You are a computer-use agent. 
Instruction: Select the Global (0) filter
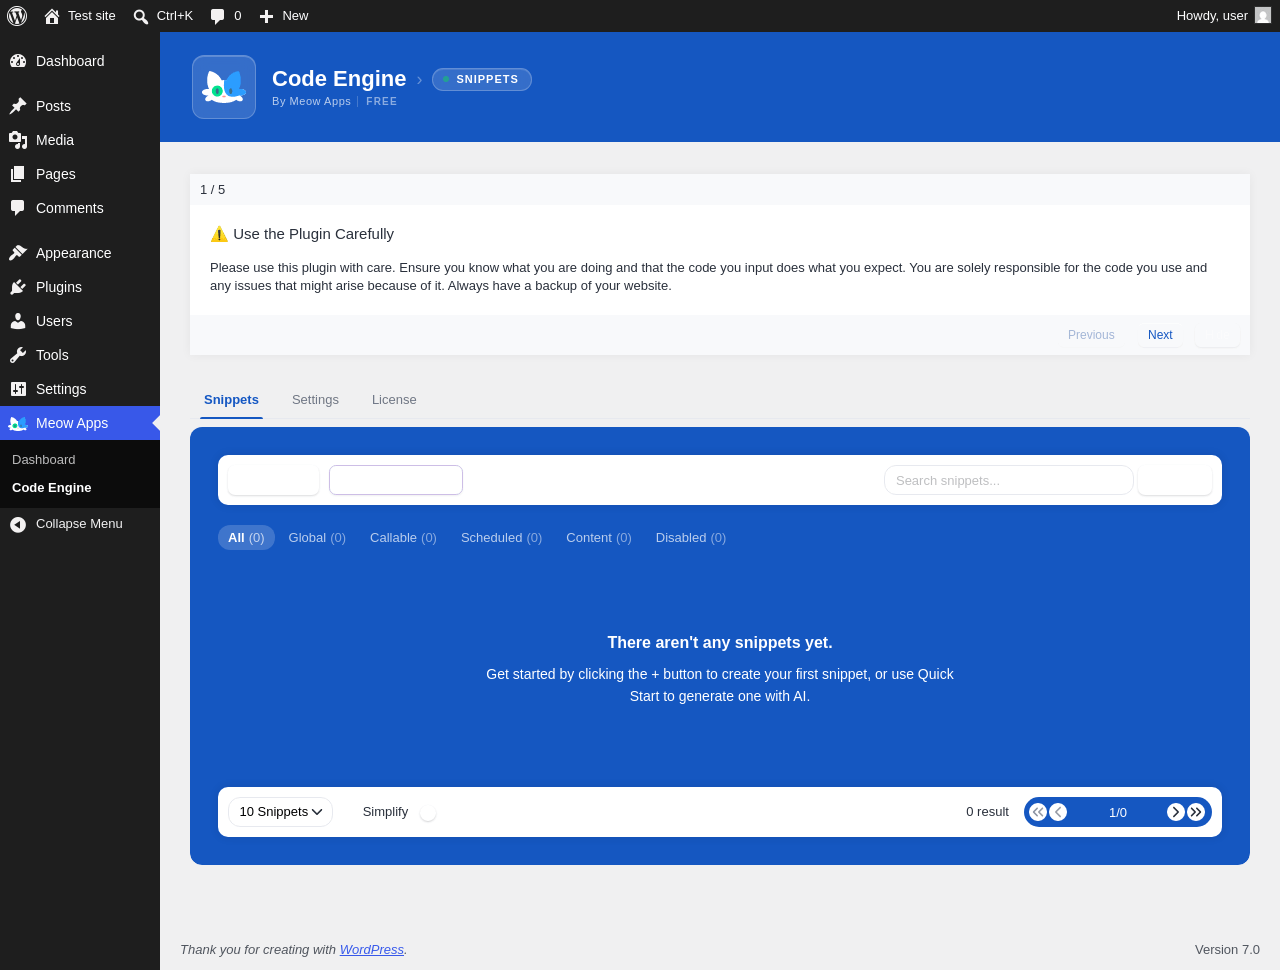[317, 538]
